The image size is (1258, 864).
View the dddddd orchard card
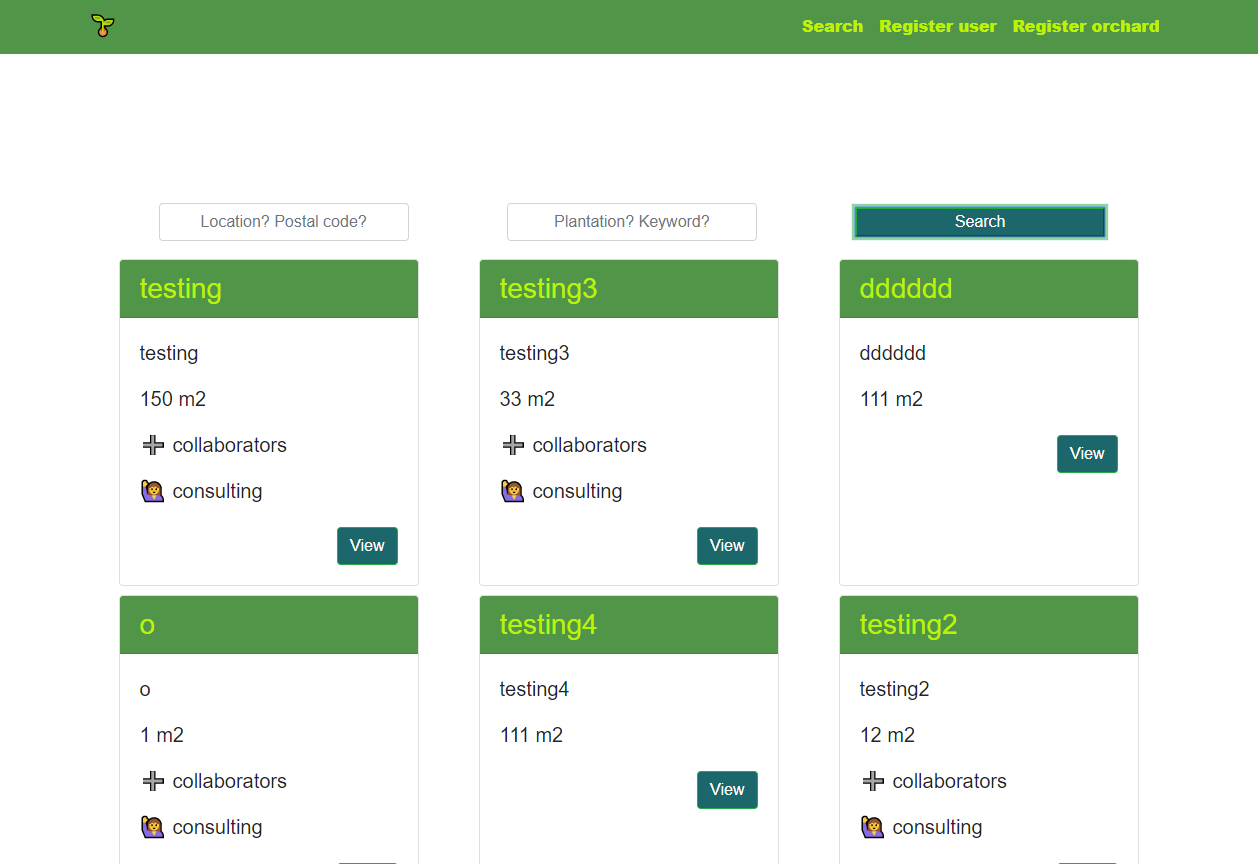pyautogui.click(x=1087, y=454)
